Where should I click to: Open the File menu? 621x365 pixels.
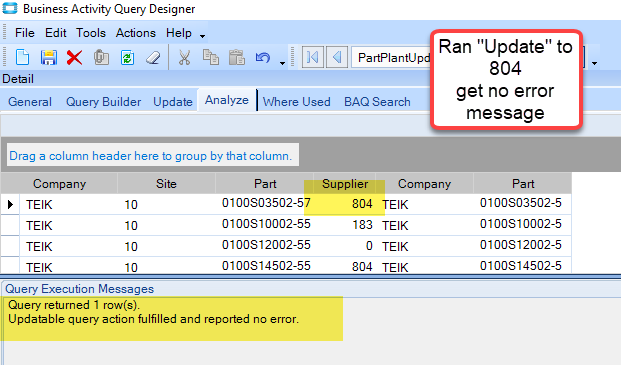pos(25,33)
